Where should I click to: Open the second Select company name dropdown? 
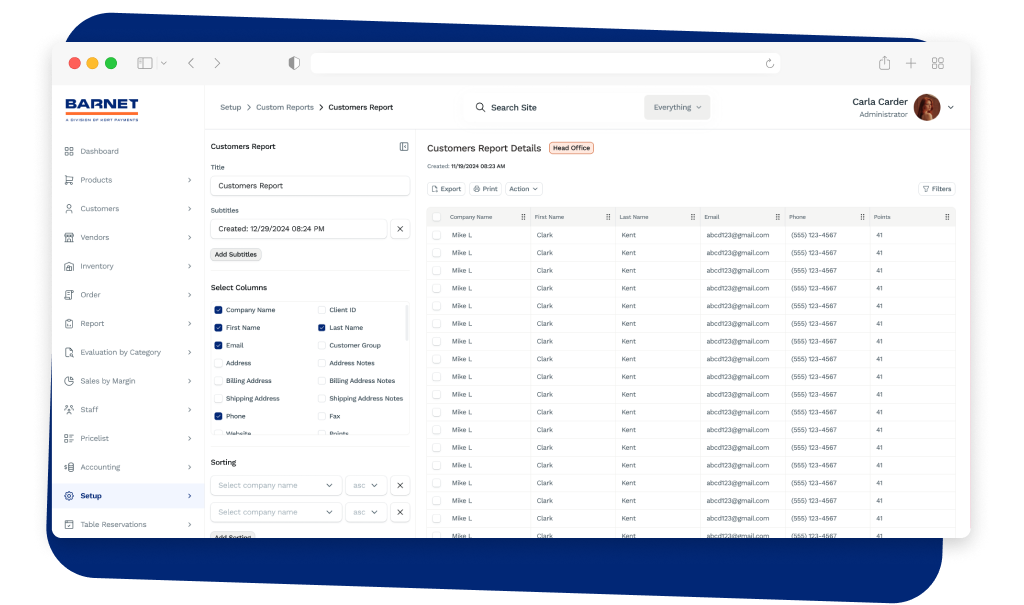276,512
